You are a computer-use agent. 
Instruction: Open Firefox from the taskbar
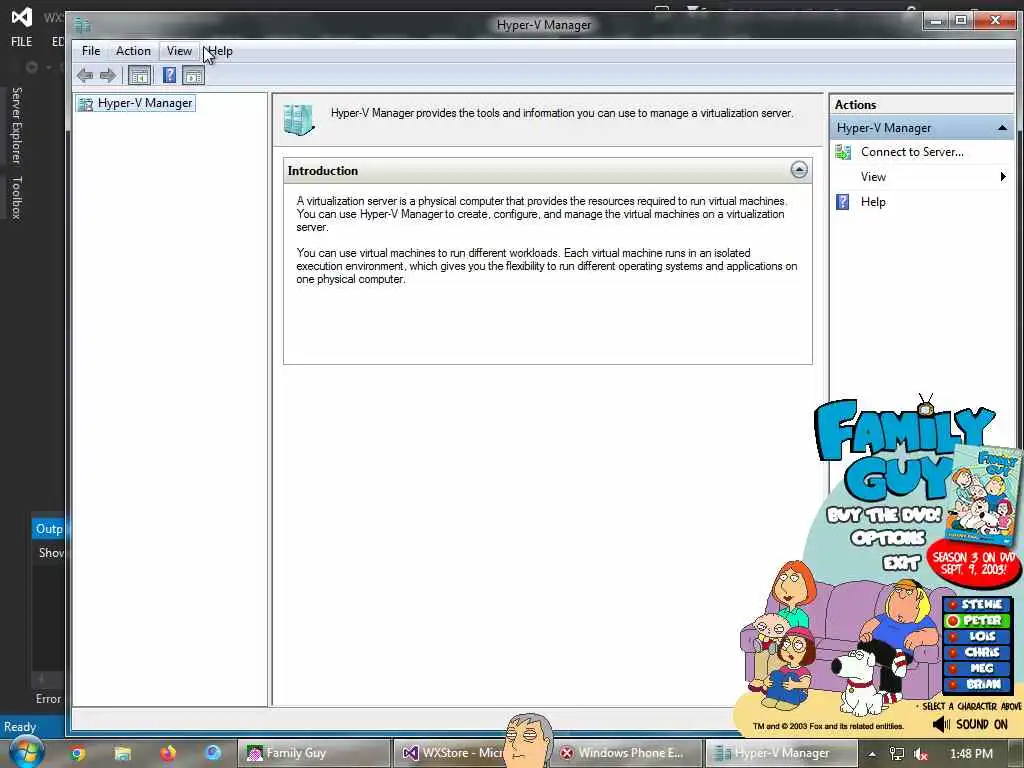[168, 754]
